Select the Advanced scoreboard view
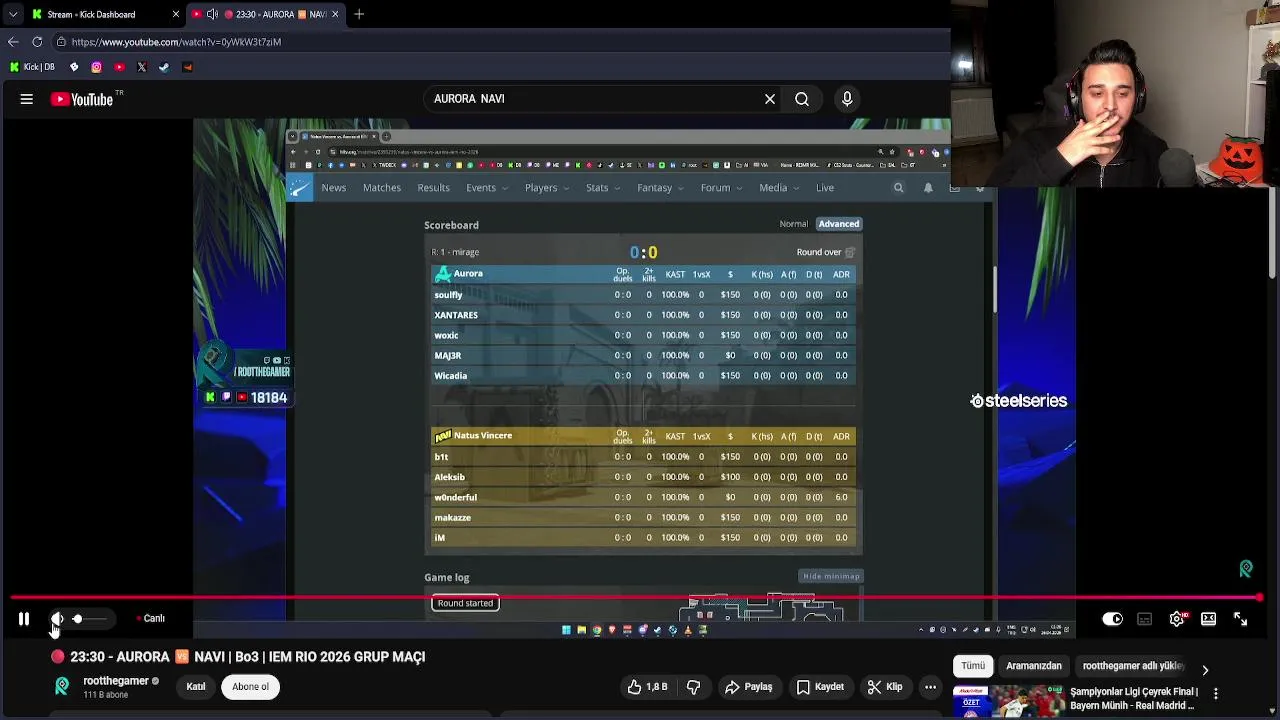This screenshot has width=1280, height=720. point(839,224)
